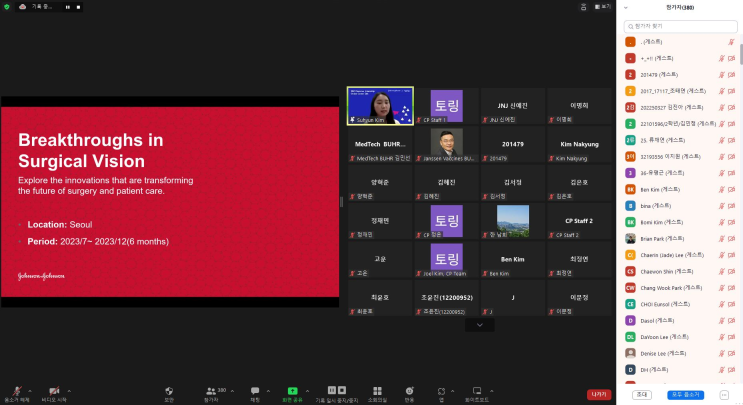Select 'Chang Wook Park' in participants list
Screen dimensions: 743x405
click(680, 288)
